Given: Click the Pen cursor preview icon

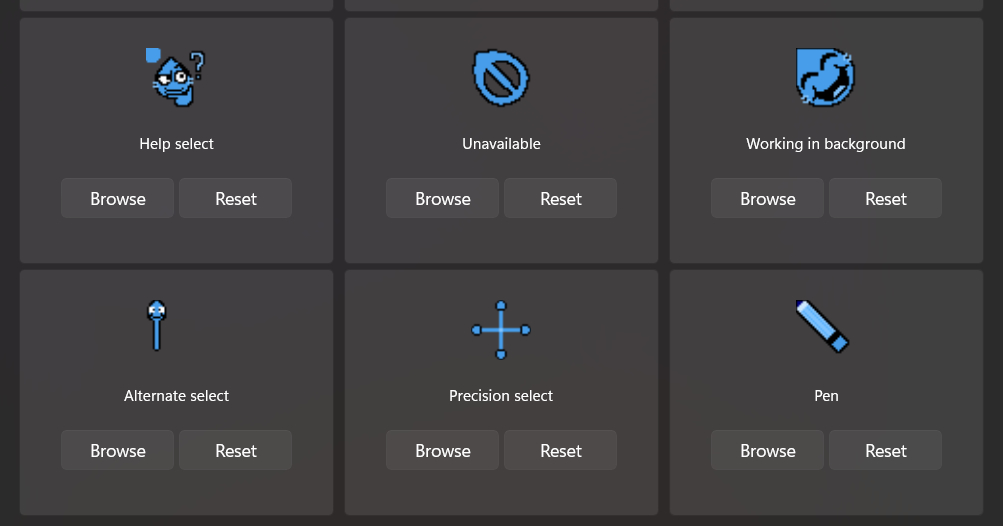Looking at the screenshot, I should [x=822, y=326].
